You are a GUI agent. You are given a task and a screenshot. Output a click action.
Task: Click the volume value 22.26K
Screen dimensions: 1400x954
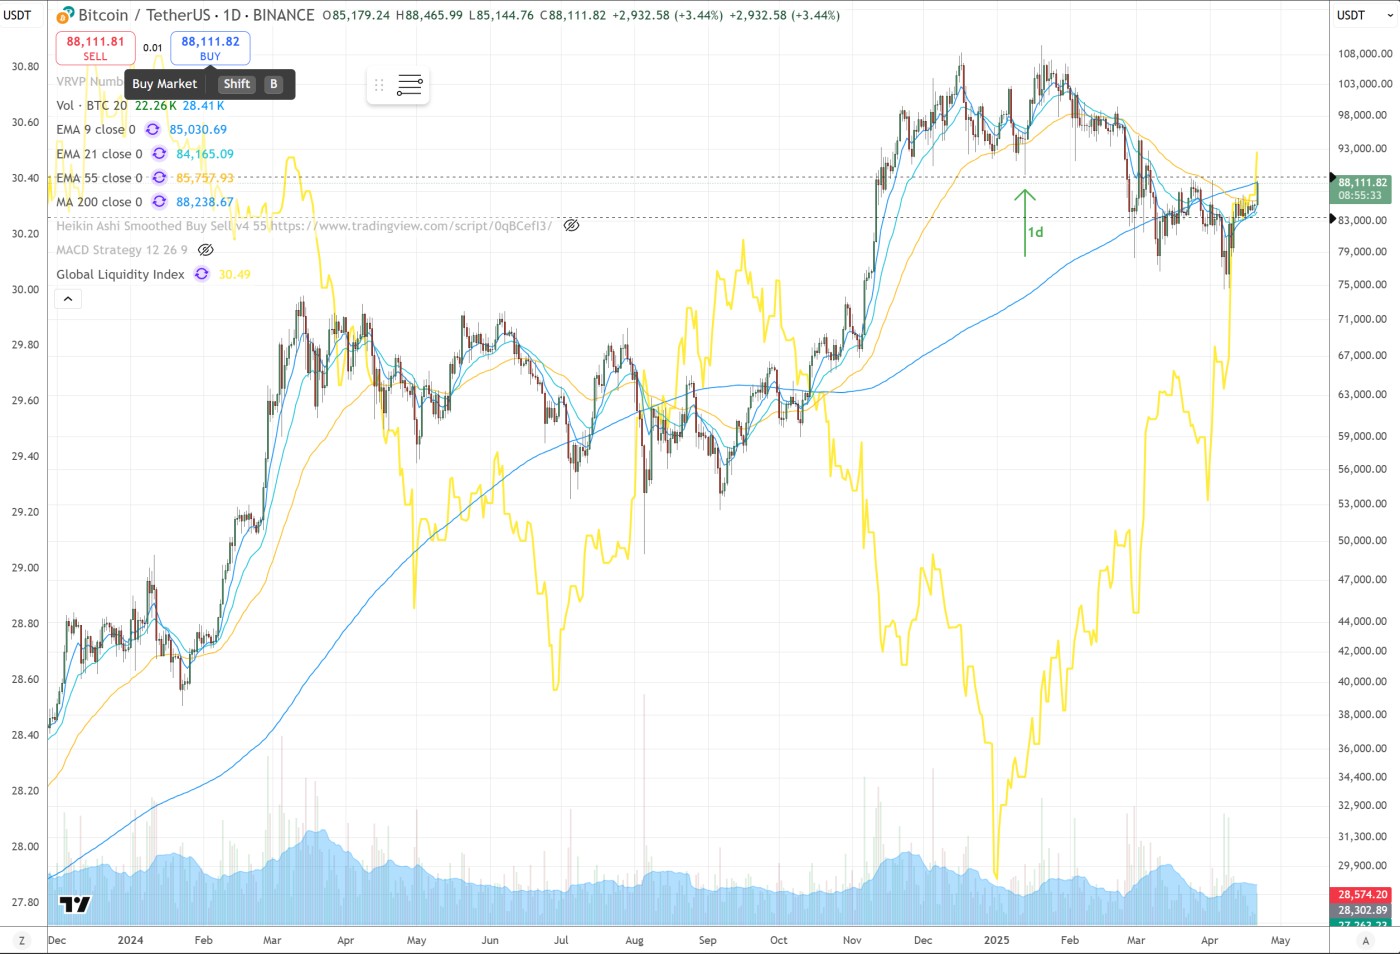pyautogui.click(x=156, y=106)
